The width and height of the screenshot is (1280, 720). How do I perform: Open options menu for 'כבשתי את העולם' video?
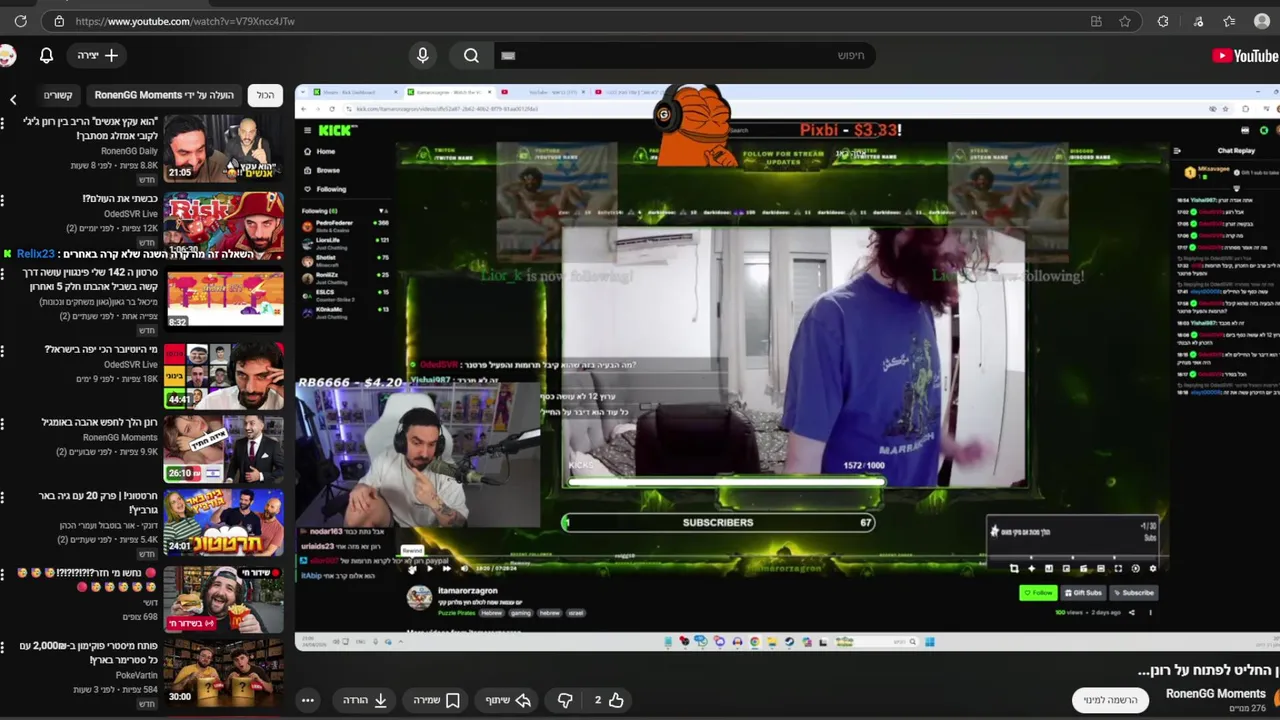[3, 201]
